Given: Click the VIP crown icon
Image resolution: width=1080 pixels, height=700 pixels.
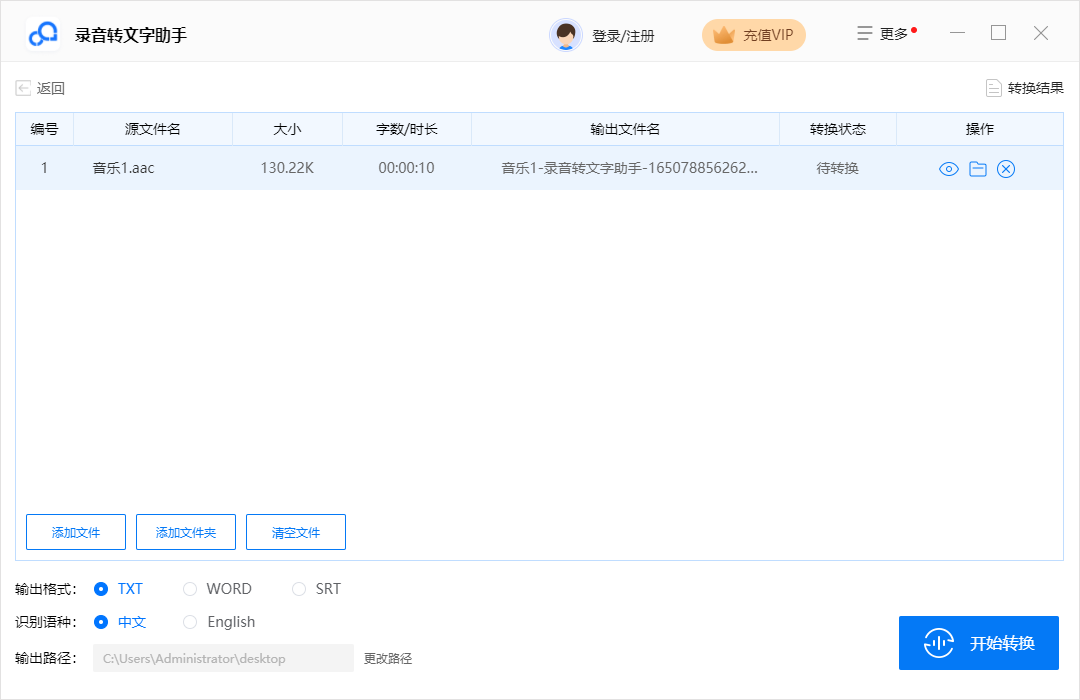Looking at the screenshot, I should [723, 35].
